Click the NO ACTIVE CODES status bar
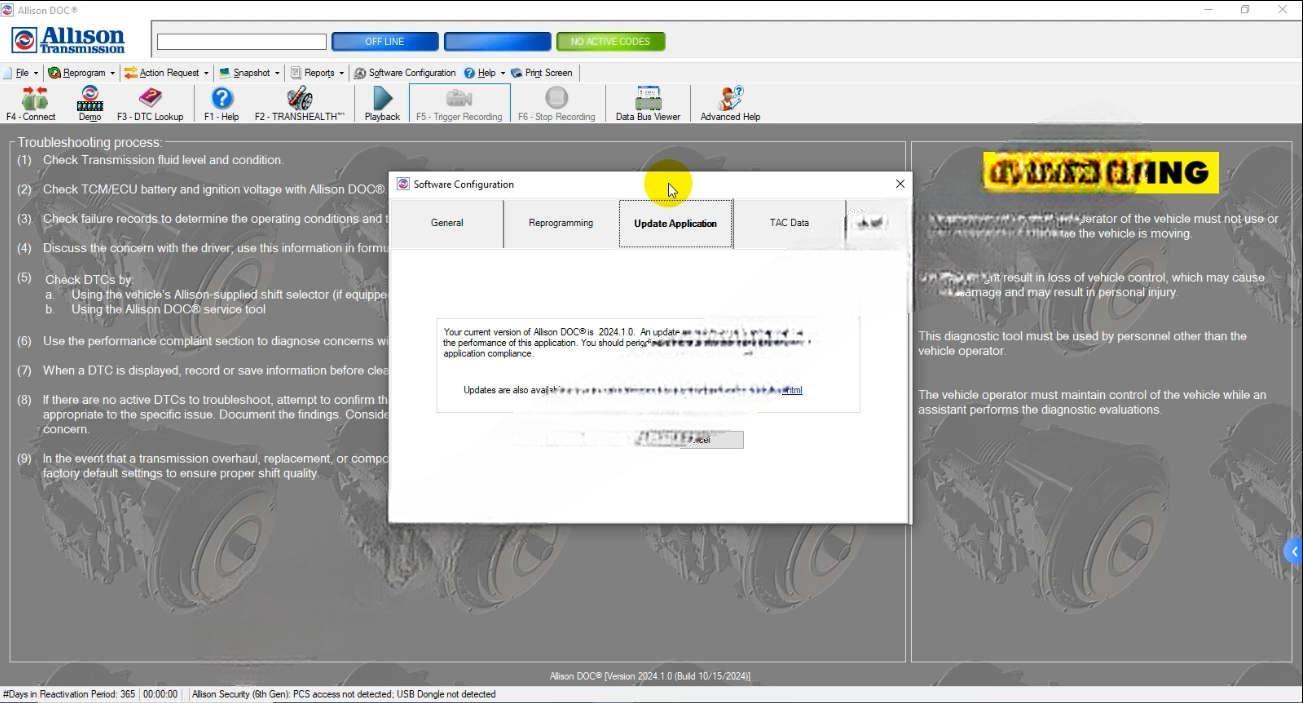 click(x=610, y=41)
